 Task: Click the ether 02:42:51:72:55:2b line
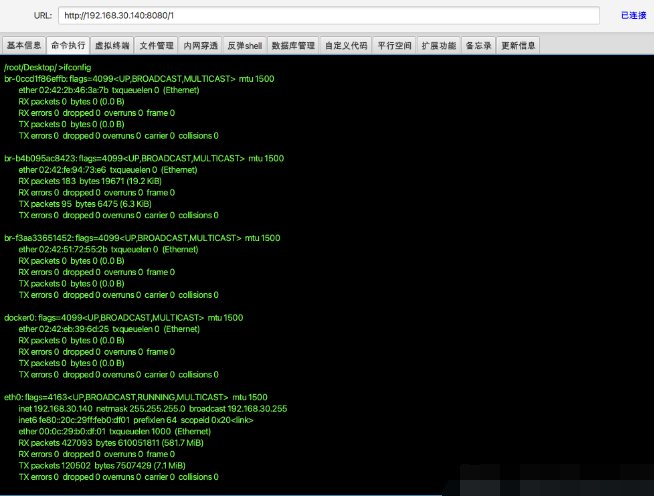[x=108, y=249]
